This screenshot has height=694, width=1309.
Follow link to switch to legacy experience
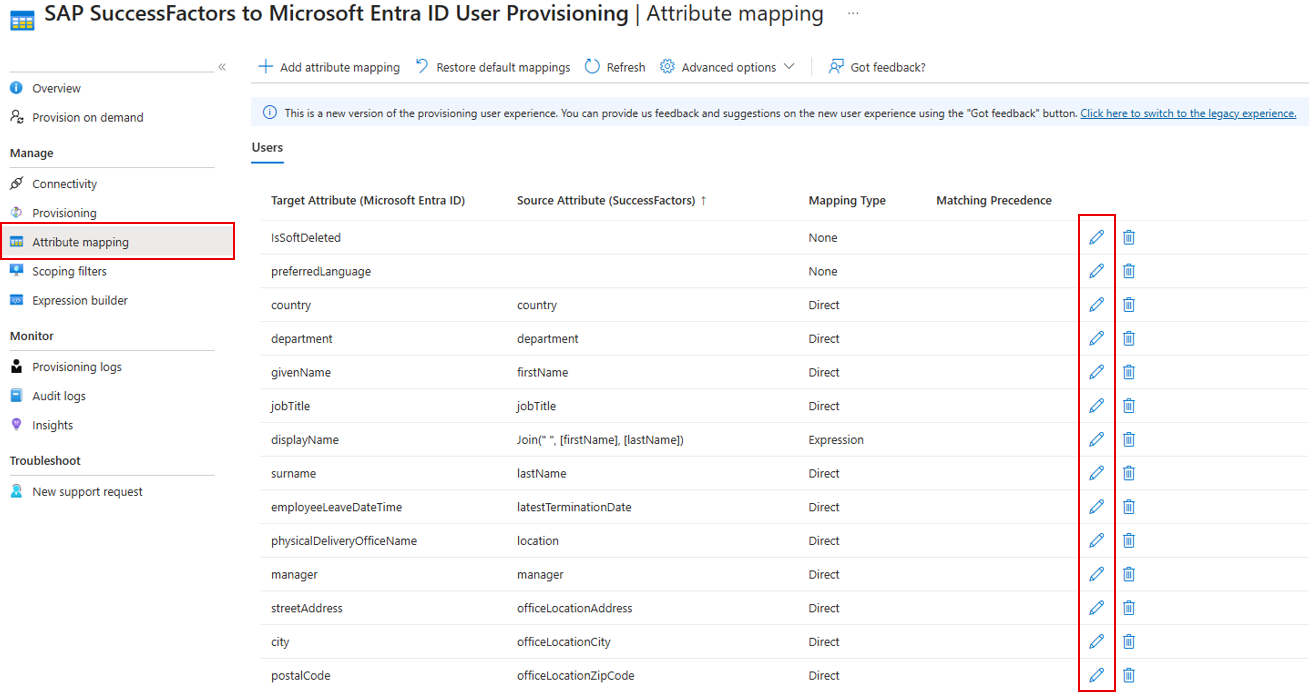1188,113
